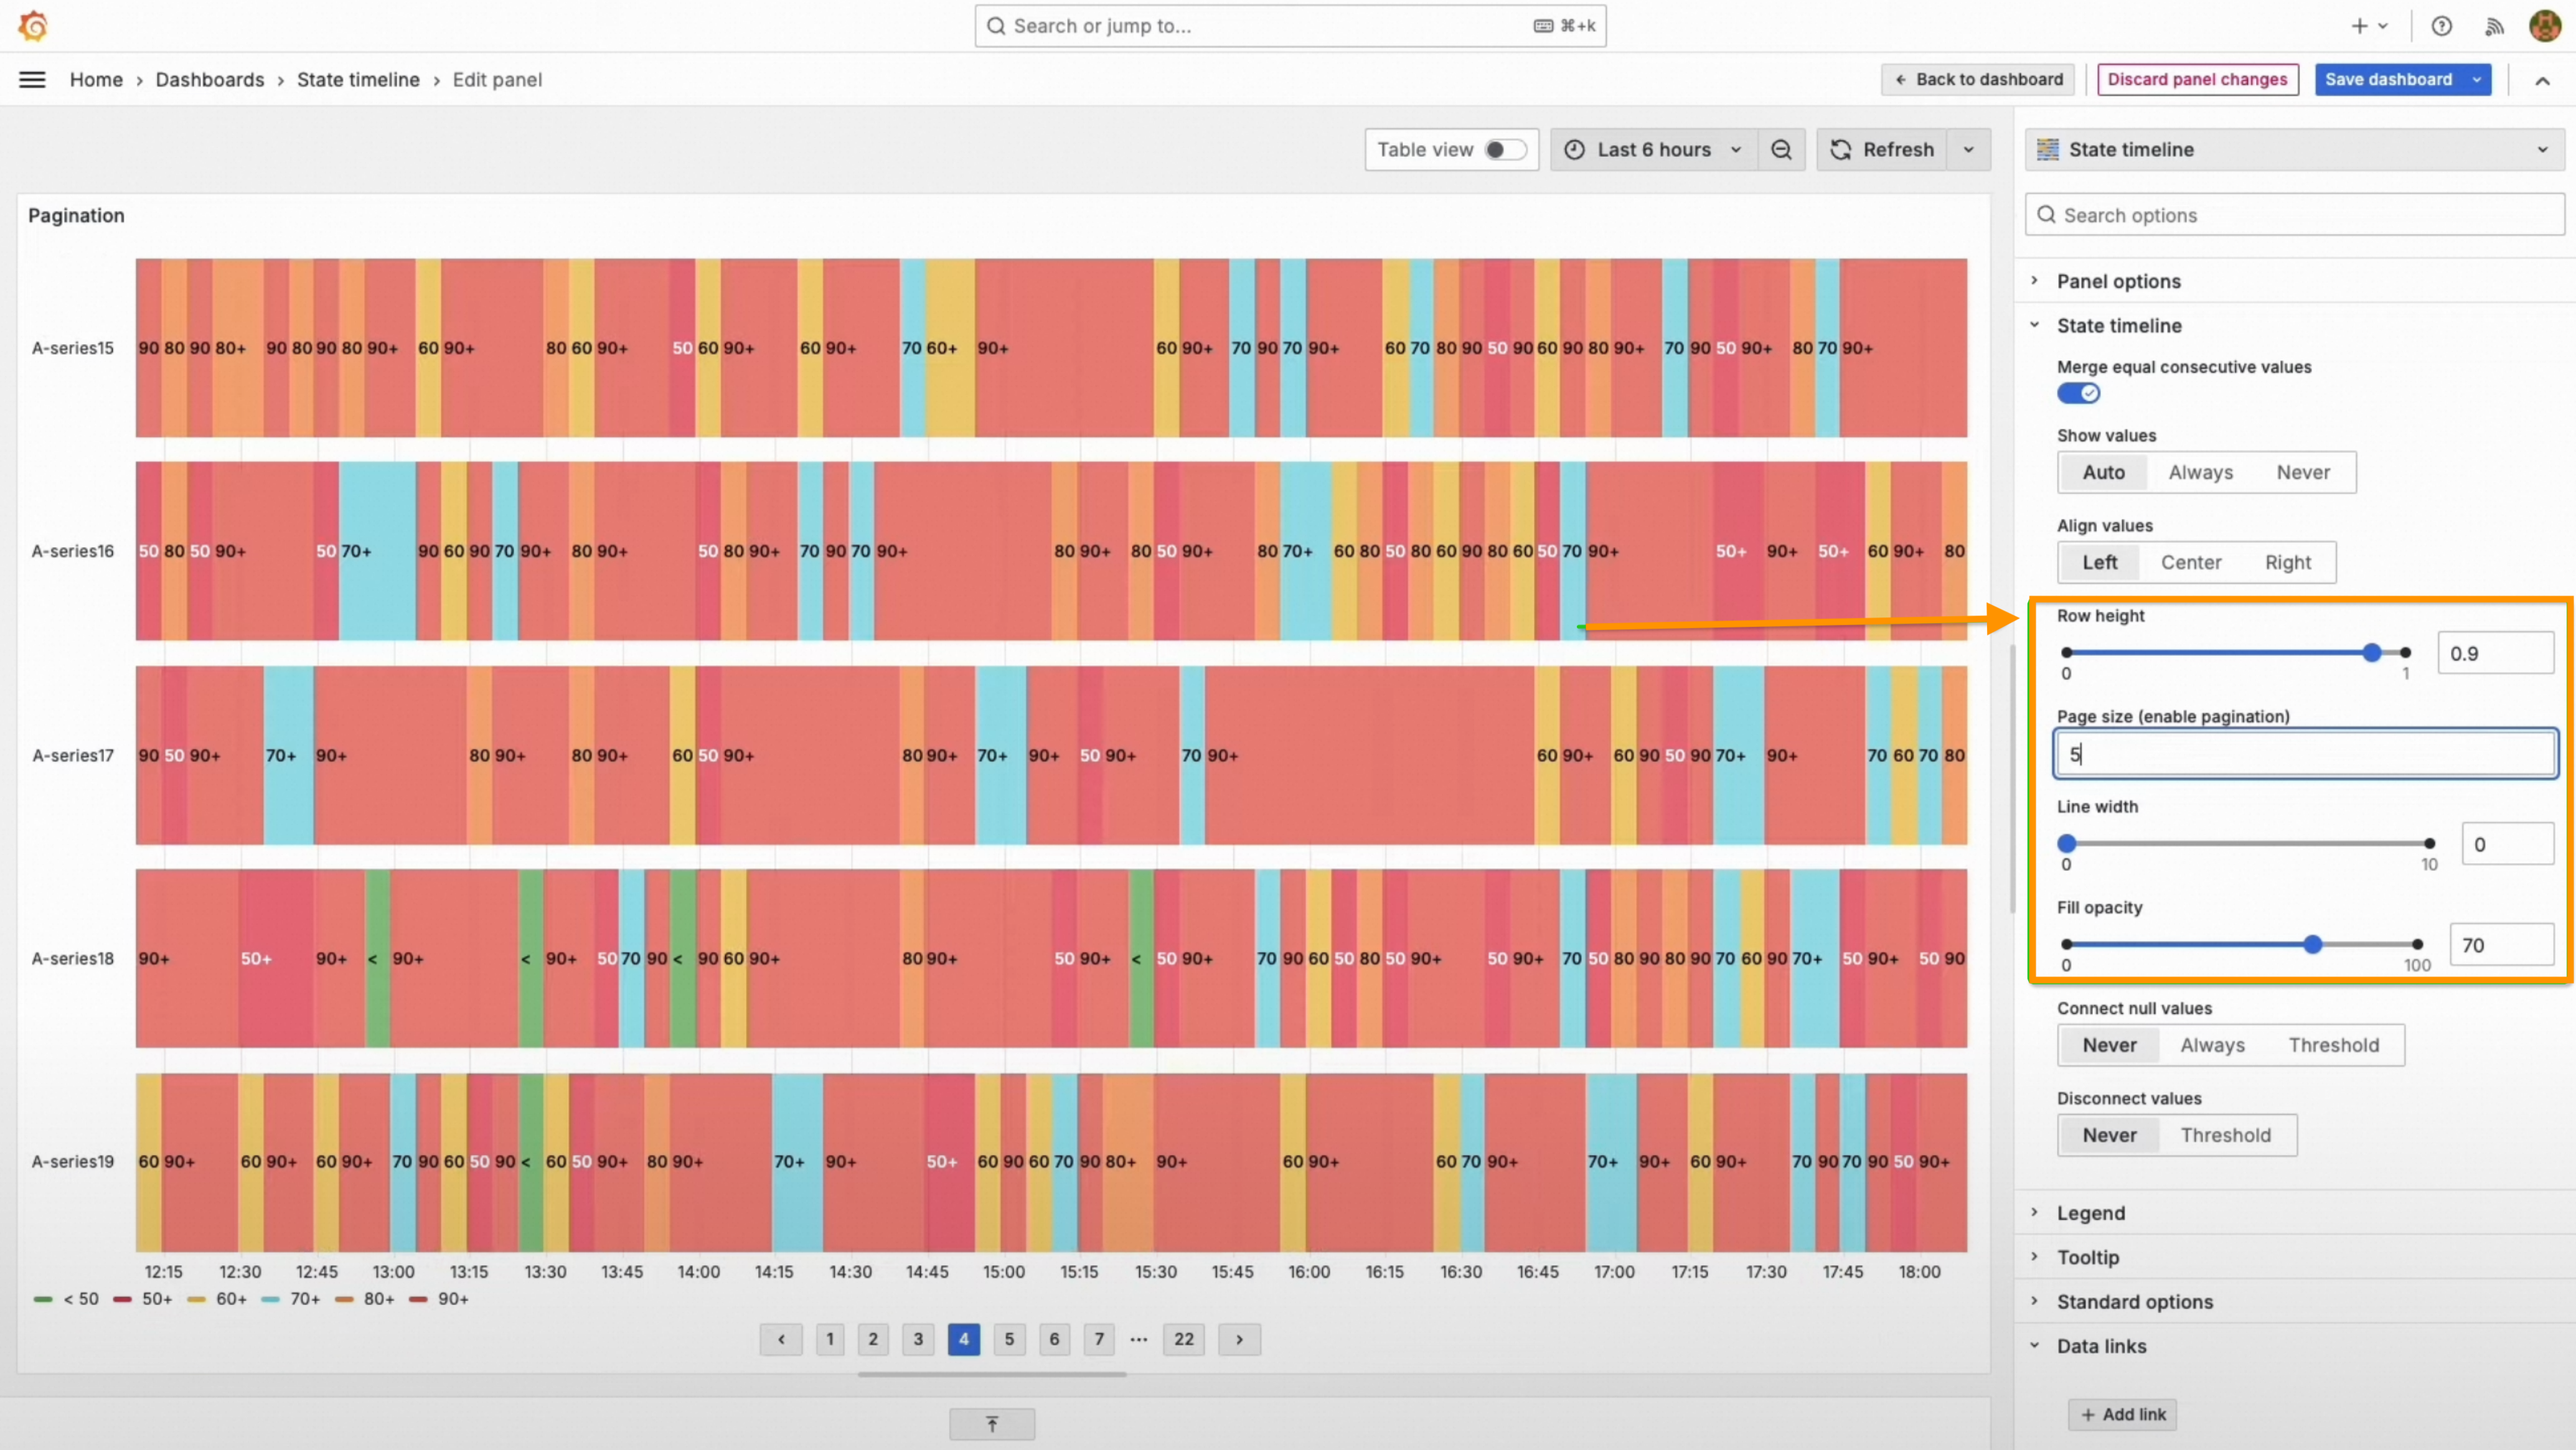The width and height of the screenshot is (2576, 1450).
Task: Set Show values to Always
Action: pos(2200,472)
